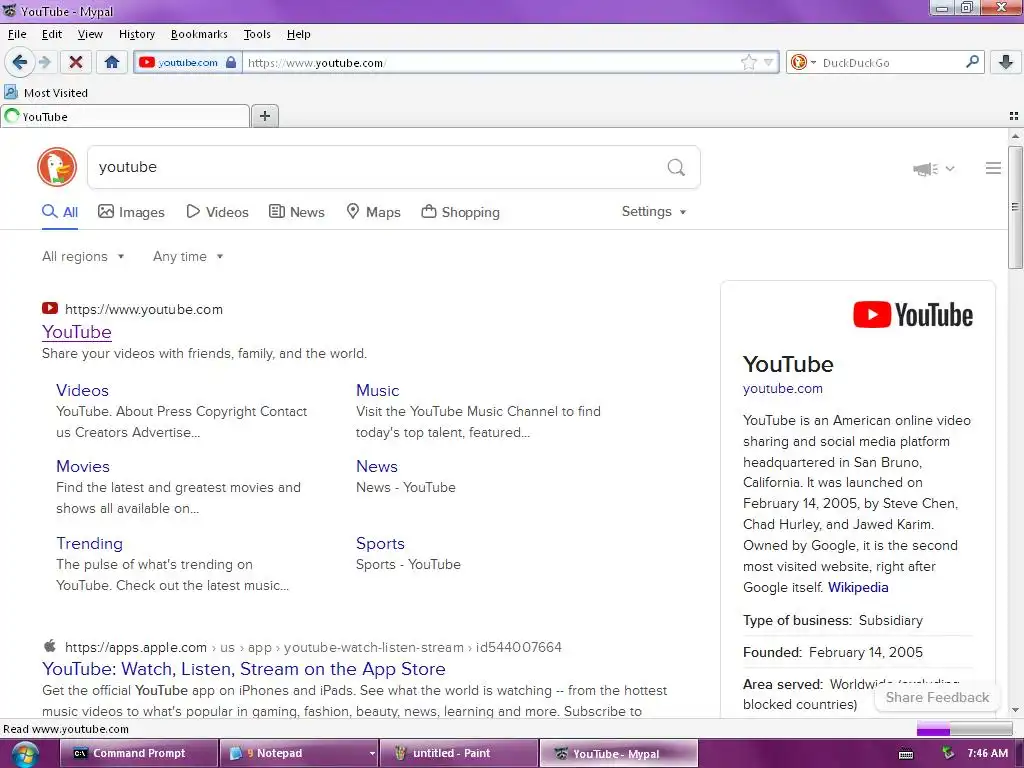Select the All results tab
Image resolution: width=1024 pixels, height=768 pixels.
coord(60,212)
